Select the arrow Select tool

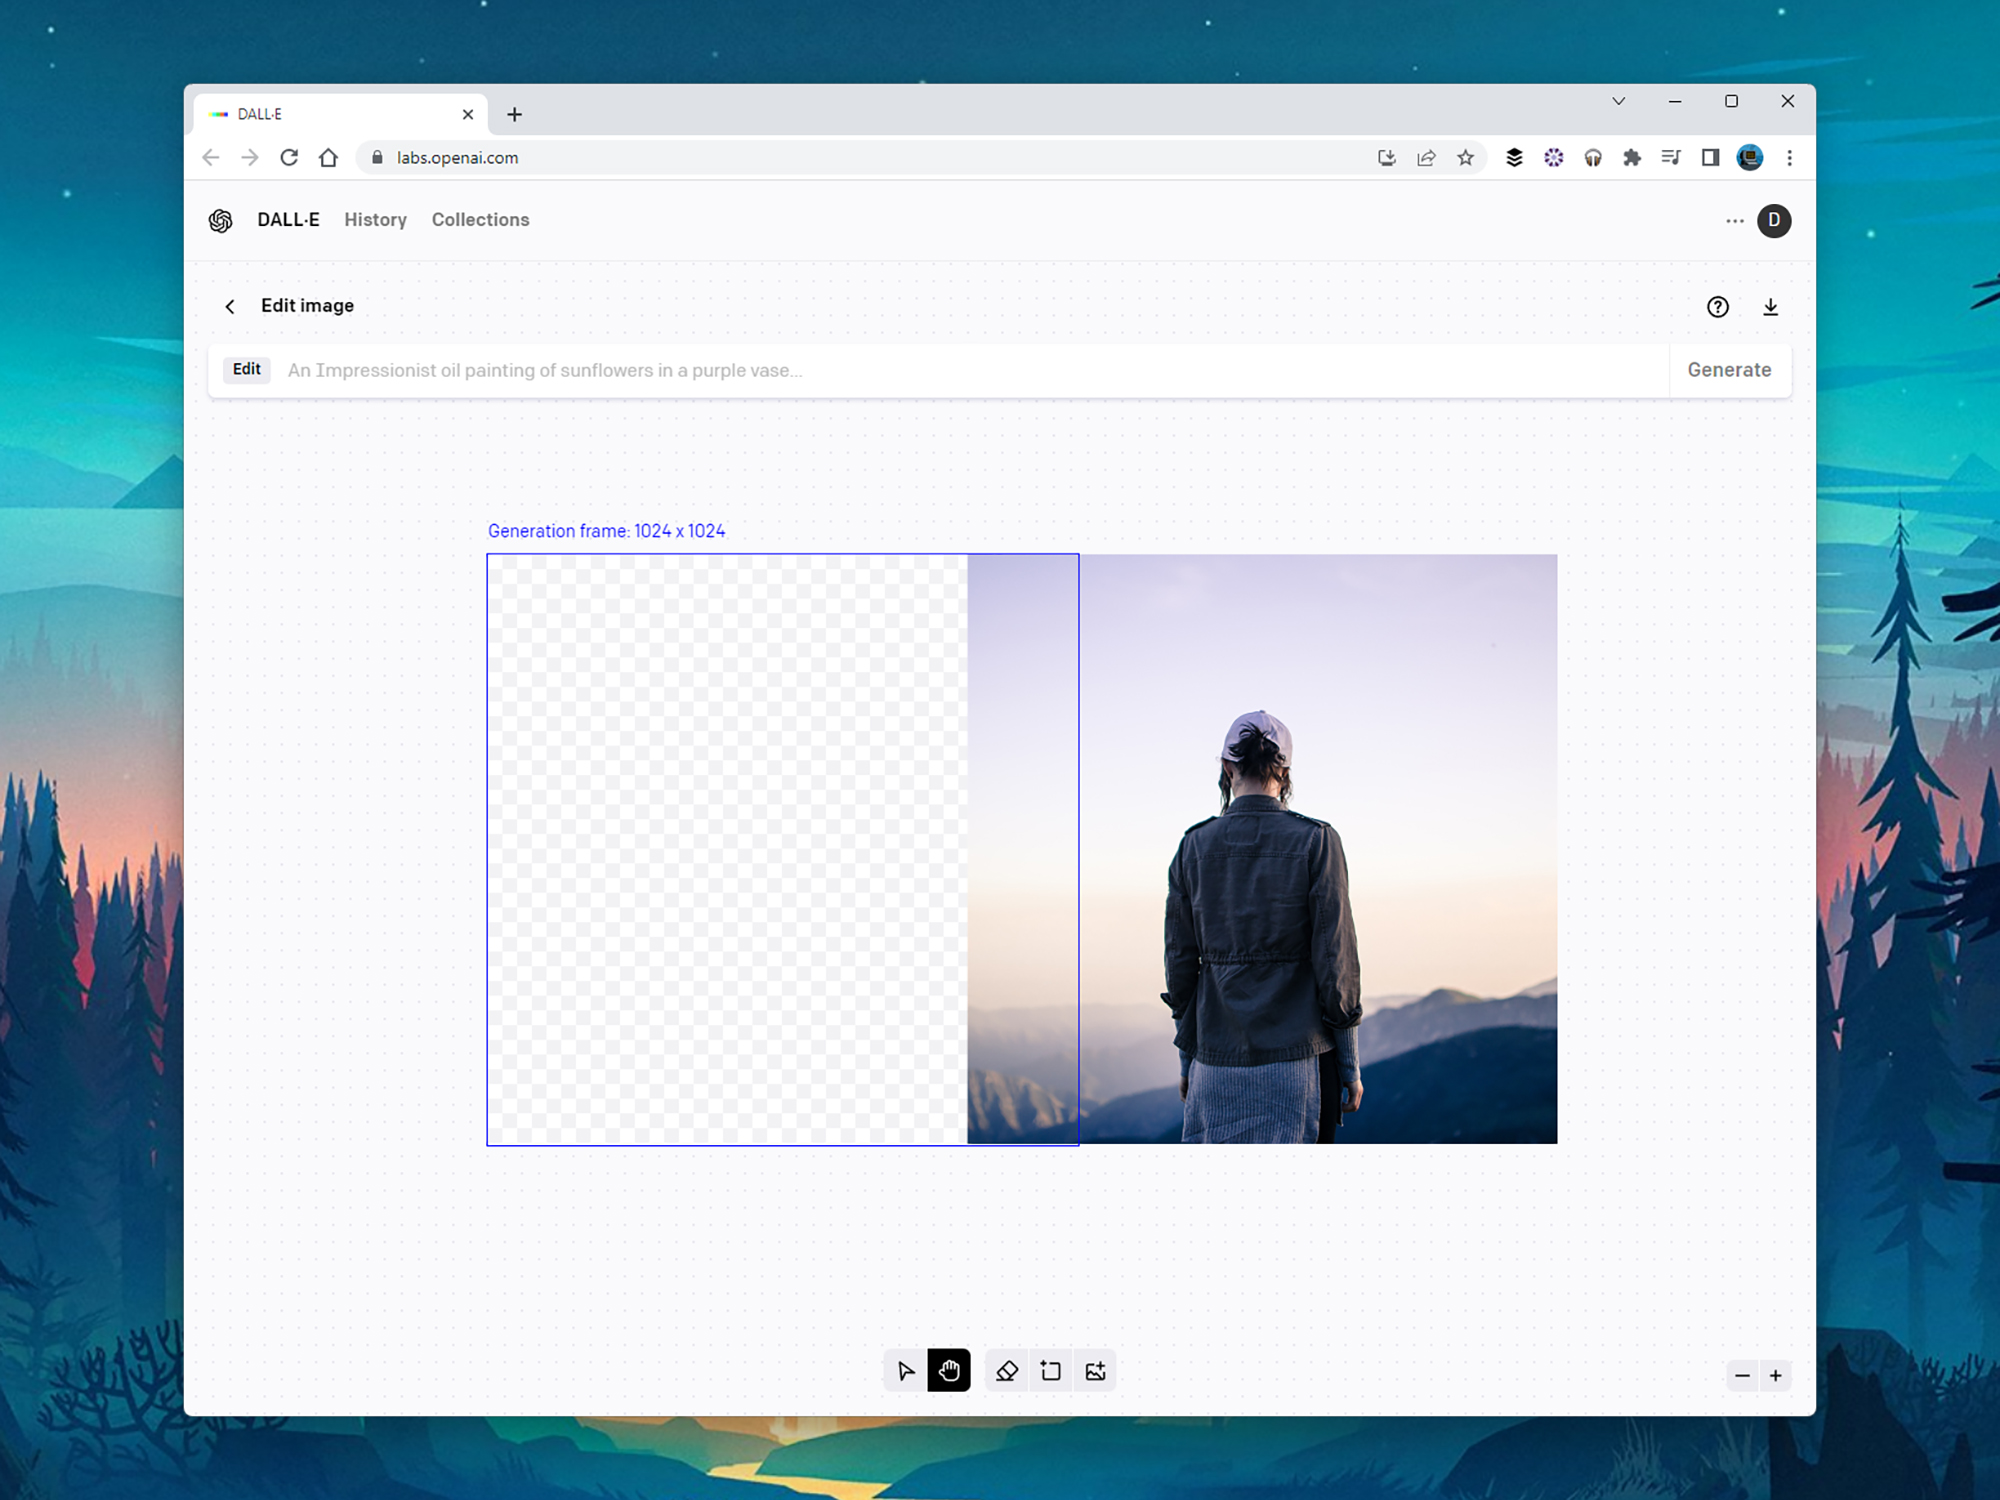[x=906, y=1371]
